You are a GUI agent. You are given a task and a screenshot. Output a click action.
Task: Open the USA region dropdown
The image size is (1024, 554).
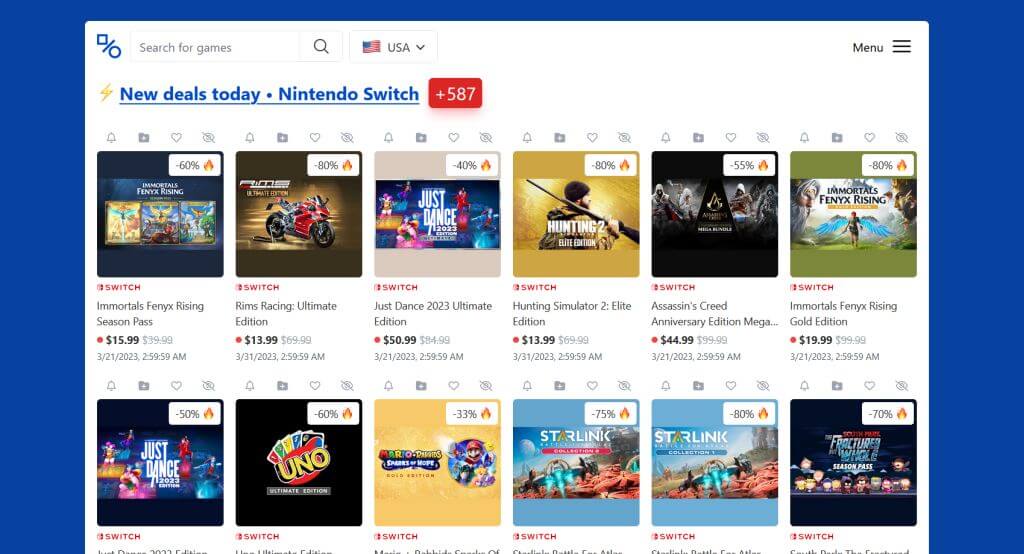pos(393,47)
